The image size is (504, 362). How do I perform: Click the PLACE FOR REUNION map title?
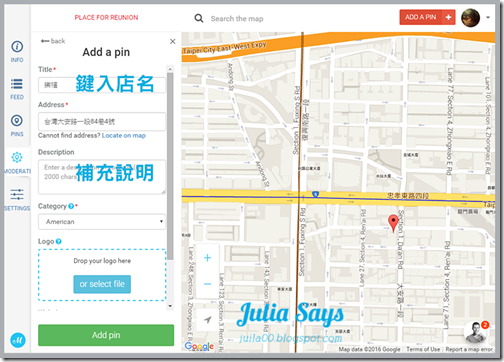pyautogui.click(x=106, y=18)
